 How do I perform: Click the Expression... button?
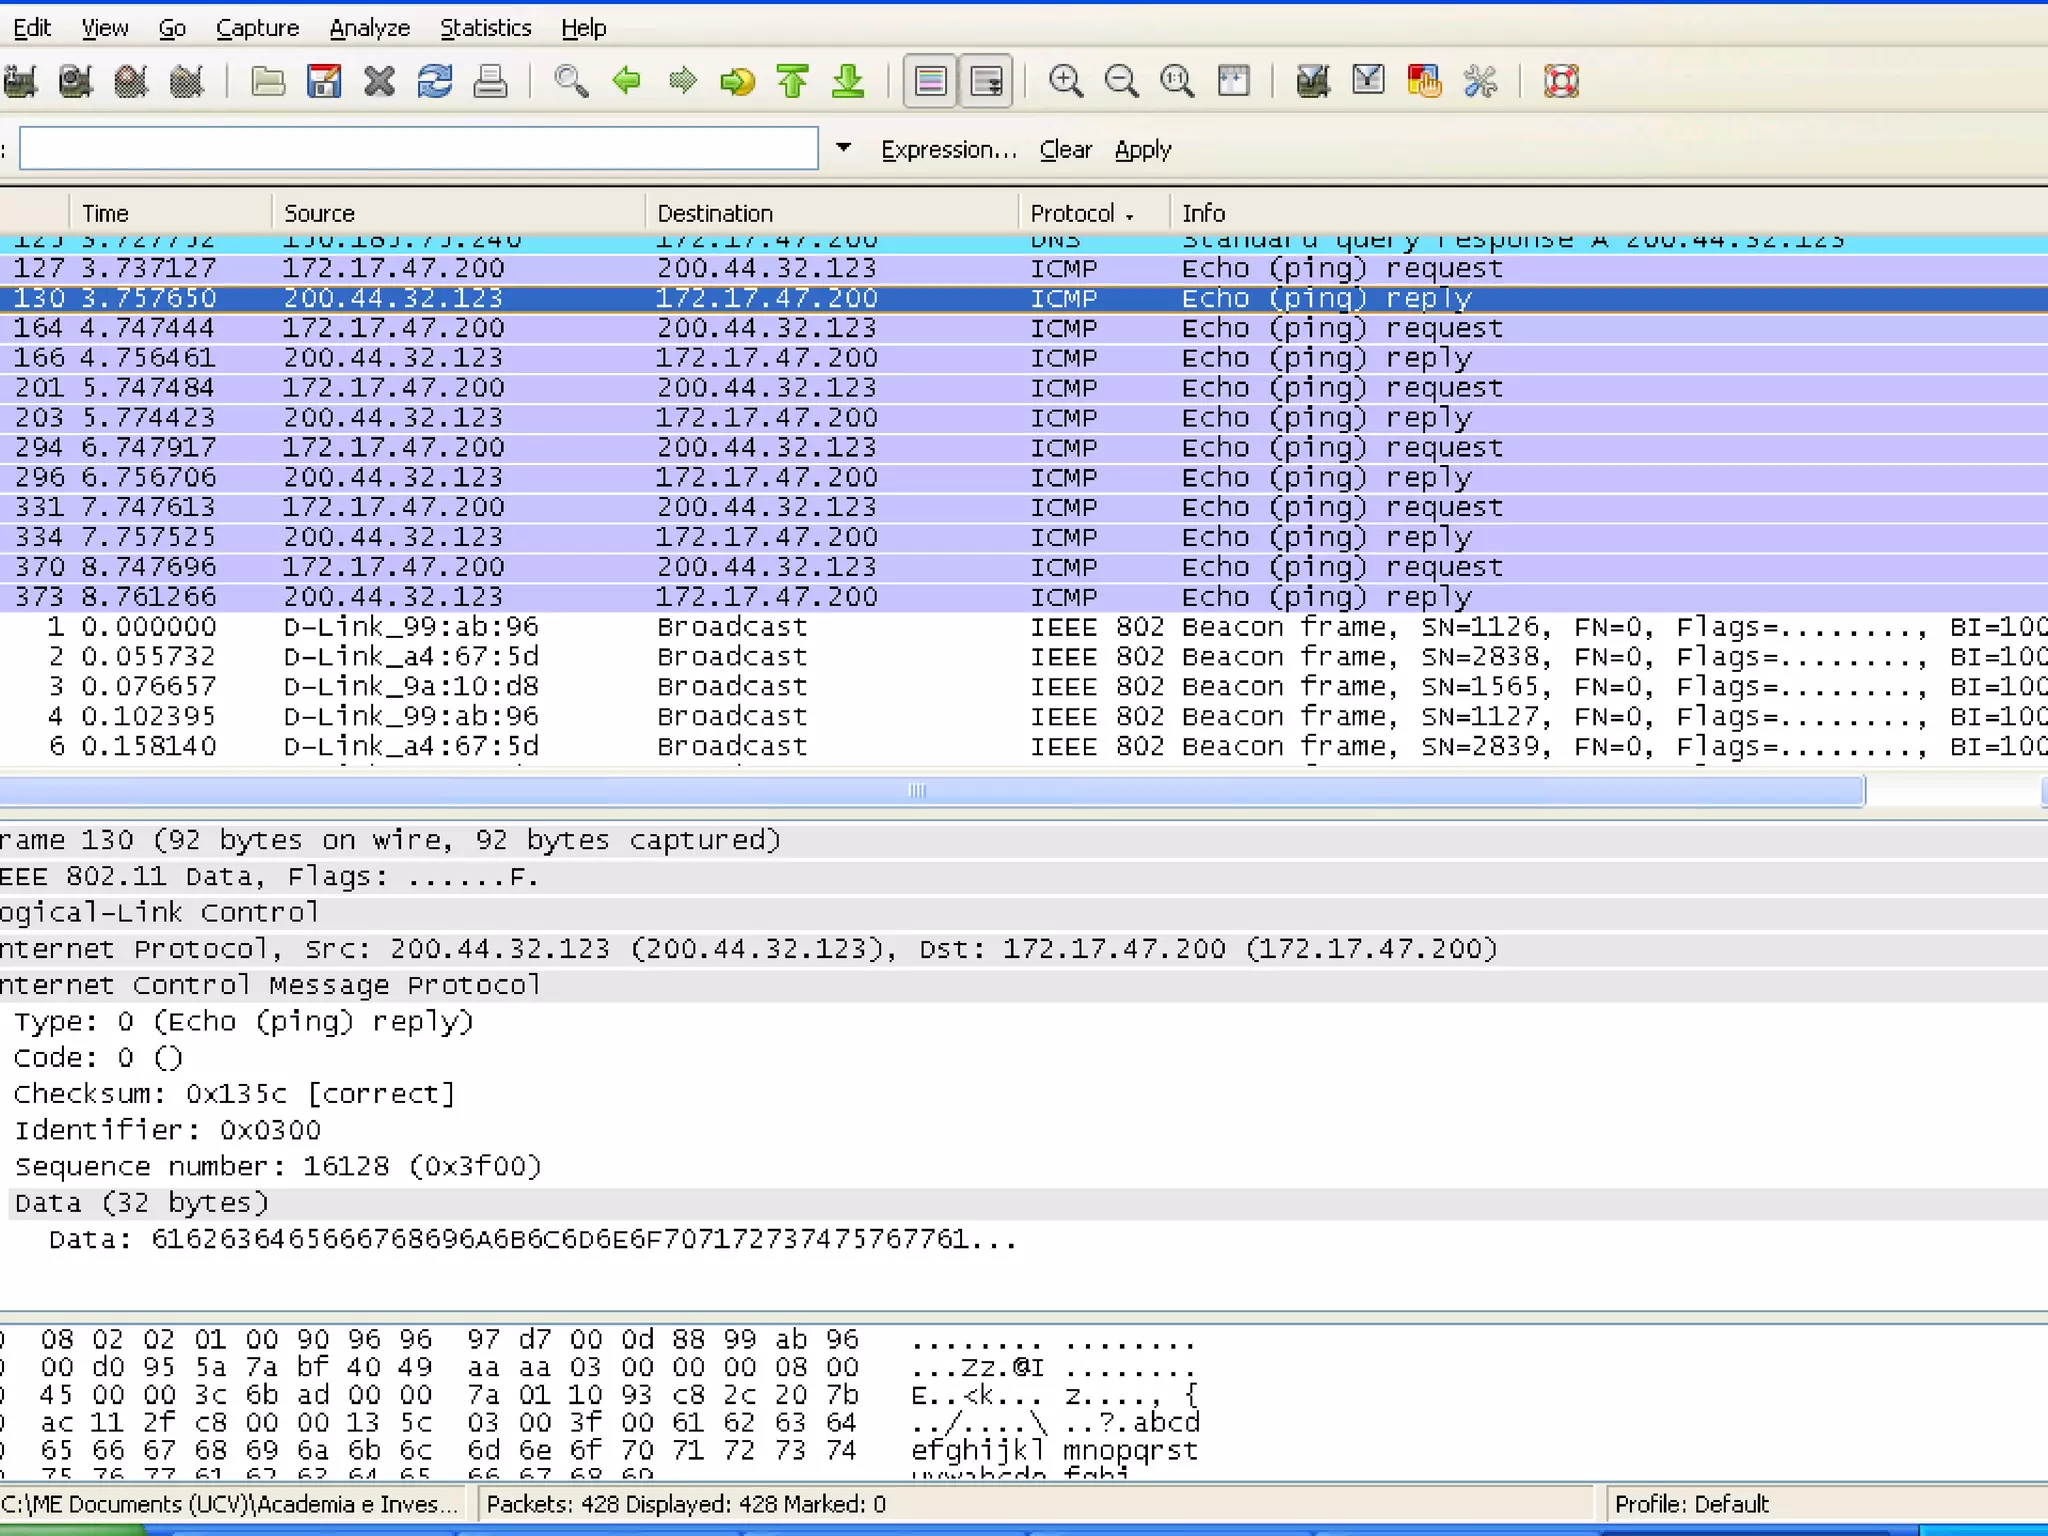pyautogui.click(x=948, y=150)
